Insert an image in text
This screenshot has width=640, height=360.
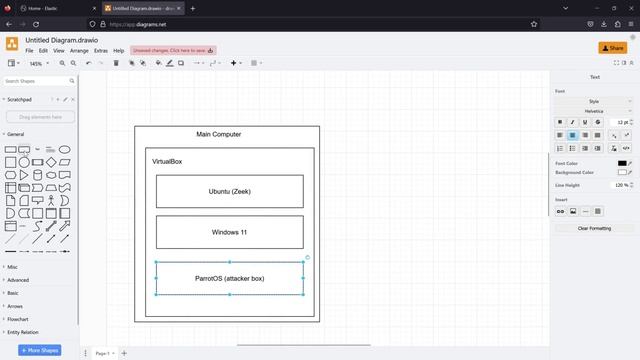tap(573, 211)
